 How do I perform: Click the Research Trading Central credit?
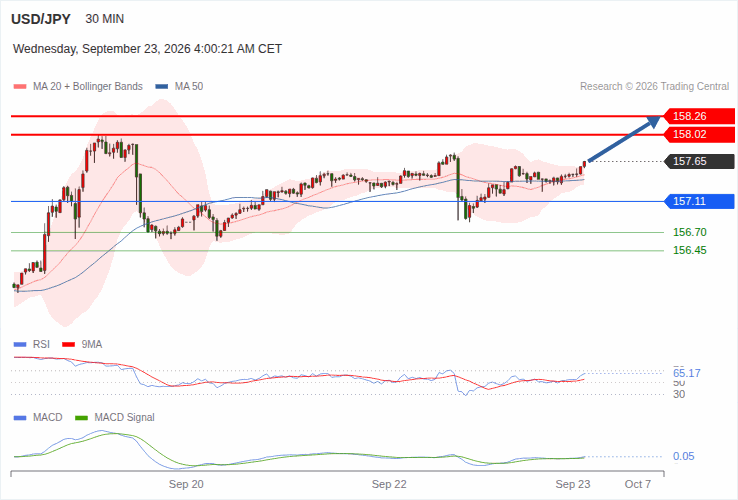pyautogui.click(x=654, y=87)
